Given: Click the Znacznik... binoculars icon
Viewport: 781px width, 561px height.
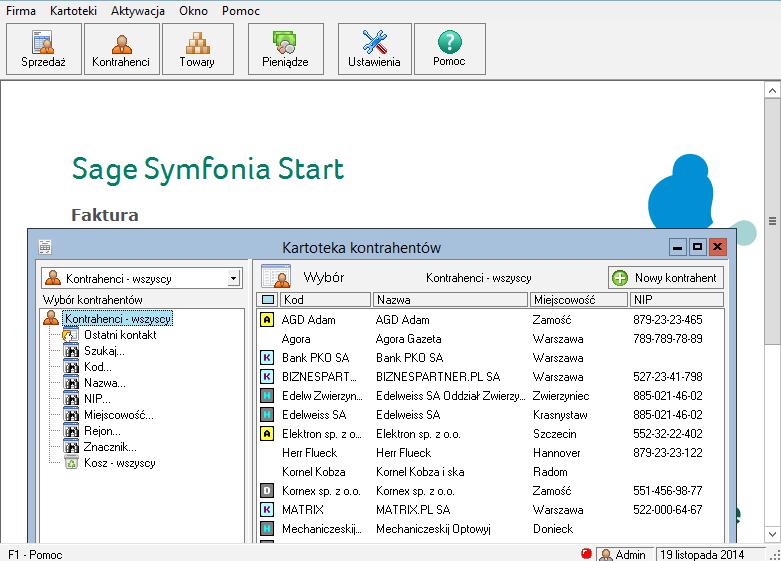Looking at the screenshot, I should pyautogui.click(x=71, y=446).
